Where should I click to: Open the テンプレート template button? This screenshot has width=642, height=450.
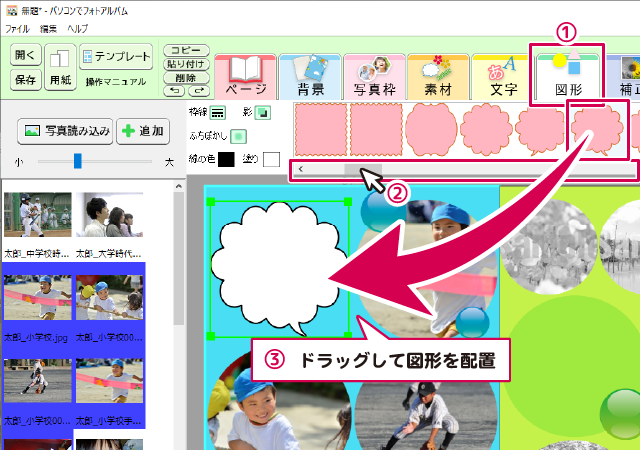116,56
